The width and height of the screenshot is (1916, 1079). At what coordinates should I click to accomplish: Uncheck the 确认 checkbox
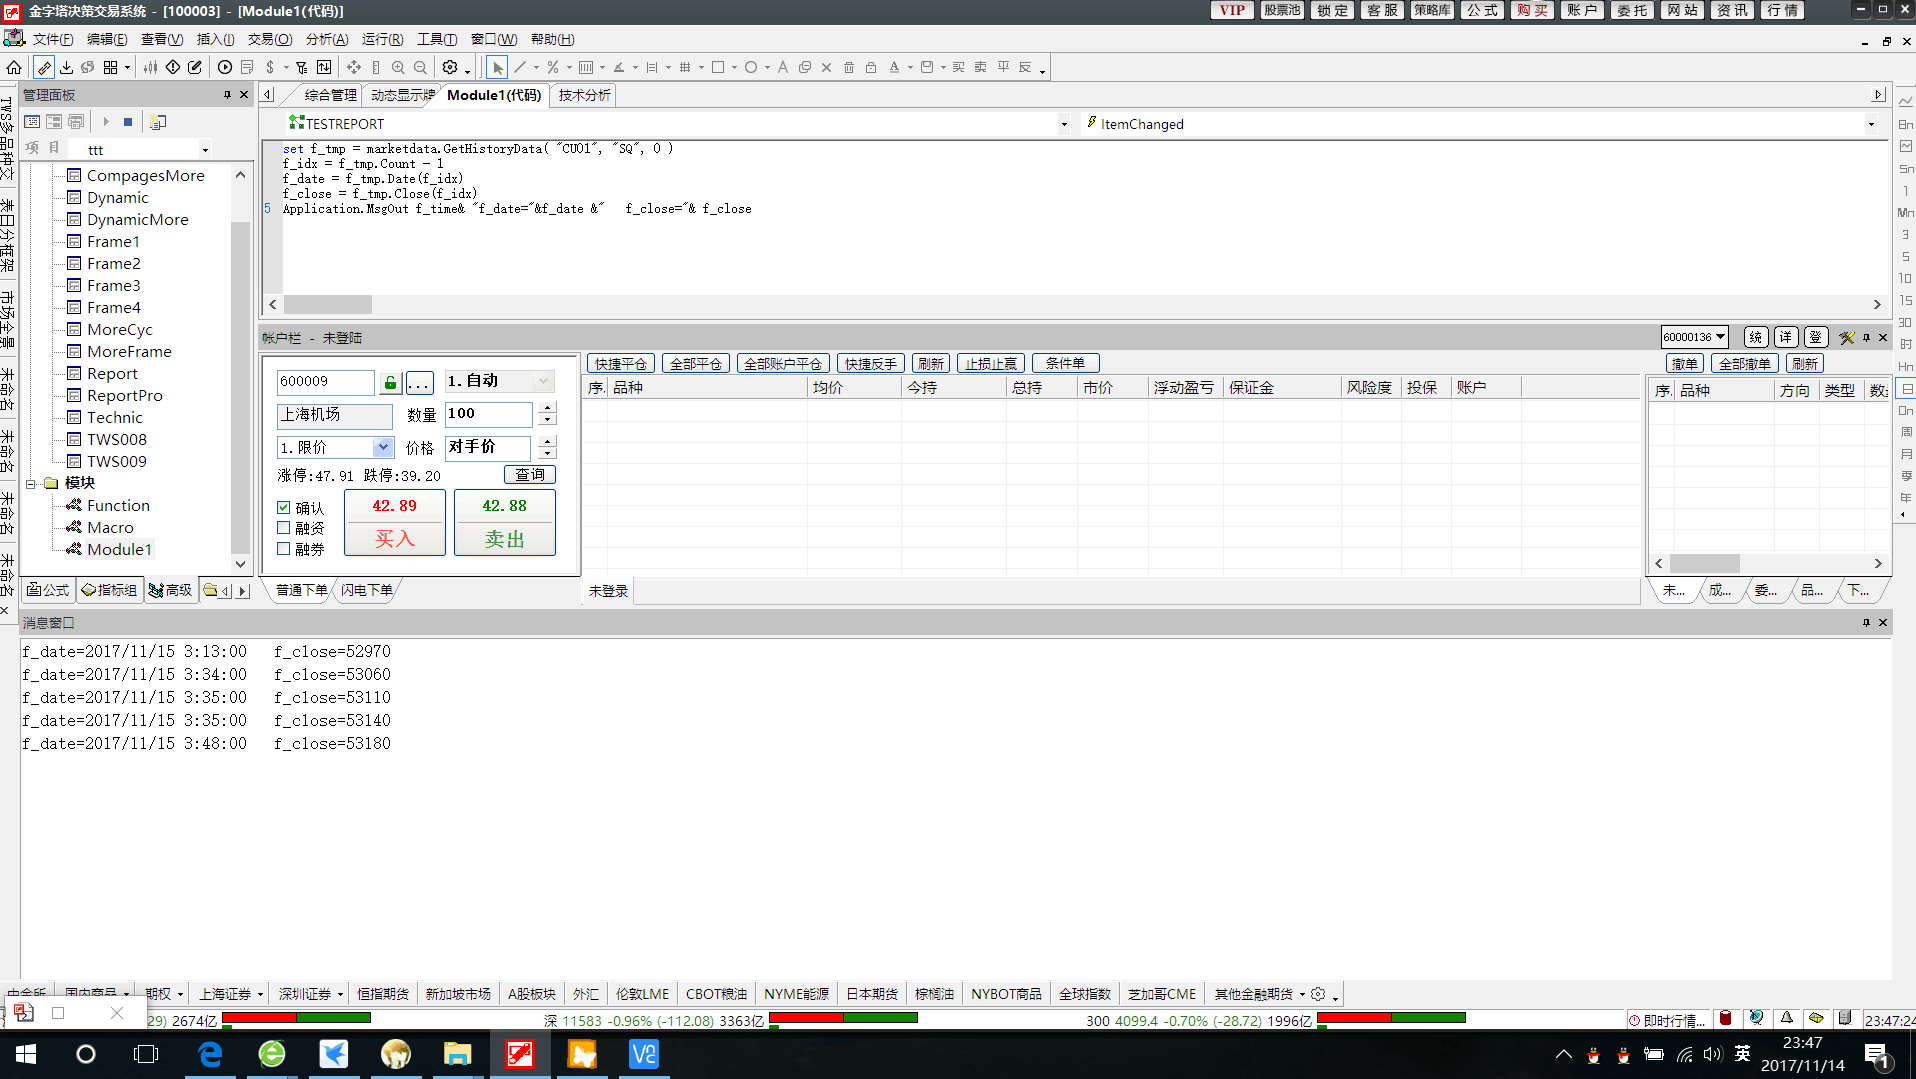point(284,508)
